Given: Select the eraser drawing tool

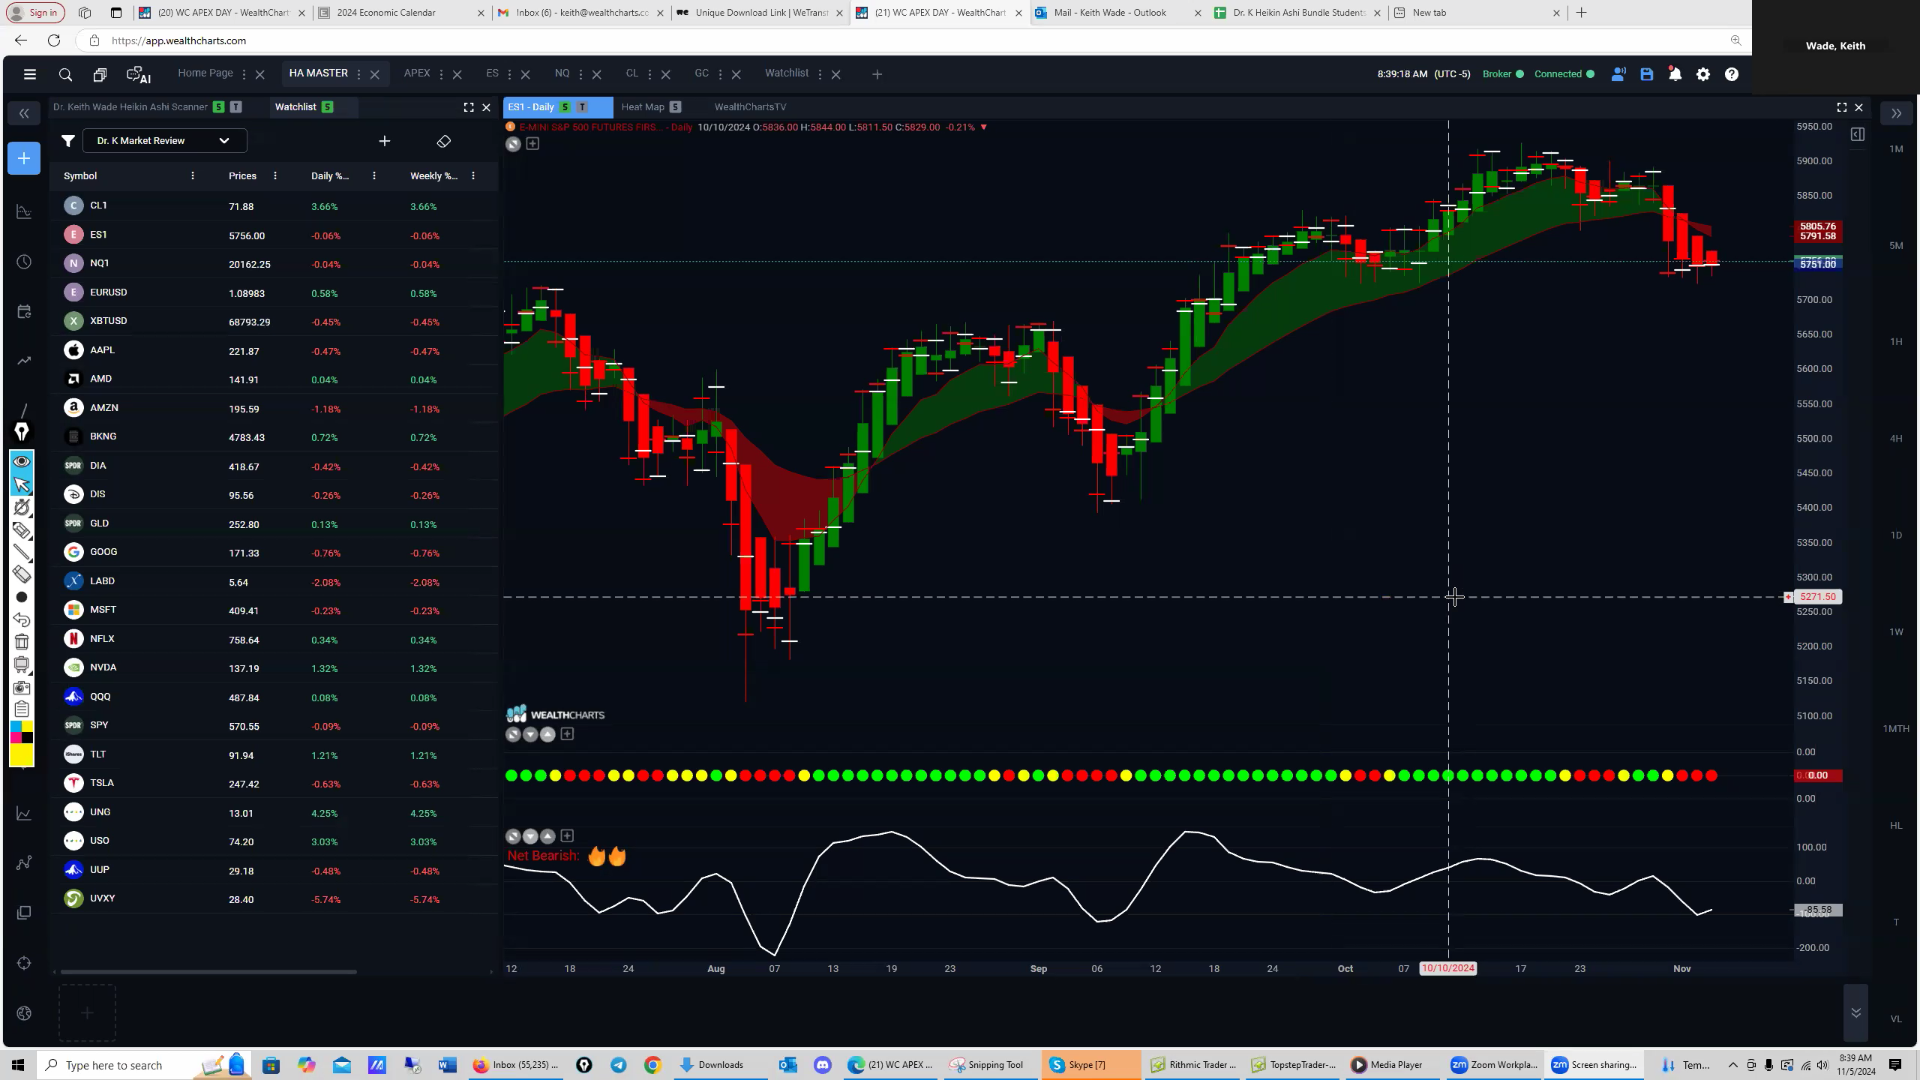Looking at the screenshot, I should 21,574.
